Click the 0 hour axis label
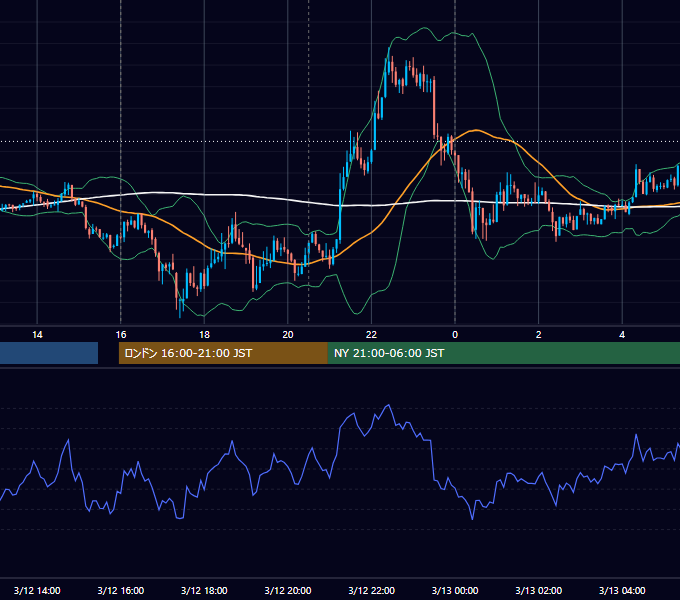Screen dimensions: 680x600 455,335
